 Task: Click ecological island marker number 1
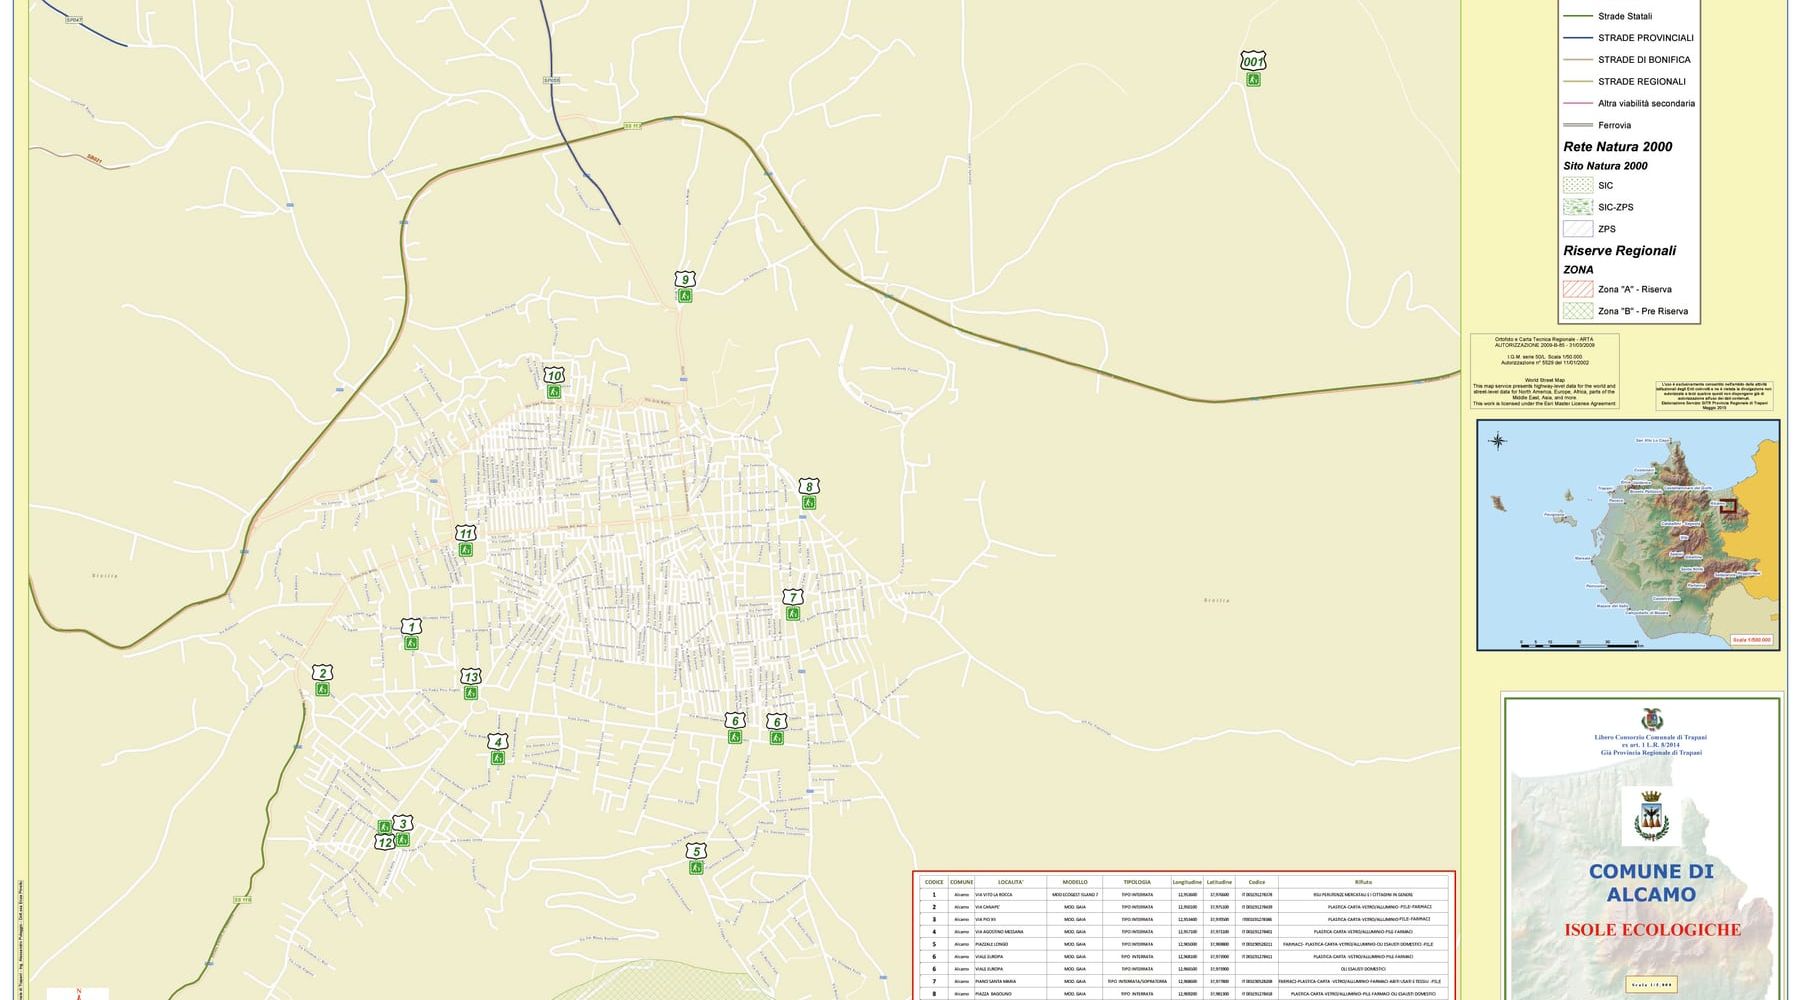pyautogui.click(x=411, y=635)
